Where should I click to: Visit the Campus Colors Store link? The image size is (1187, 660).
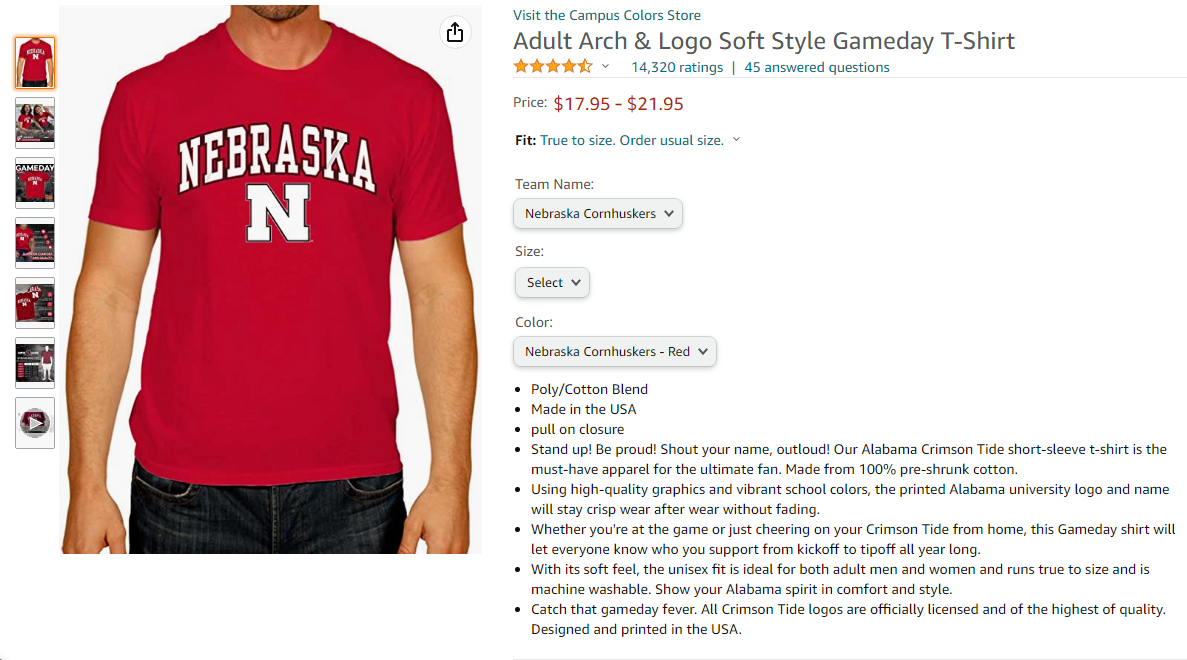click(x=606, y=15)
